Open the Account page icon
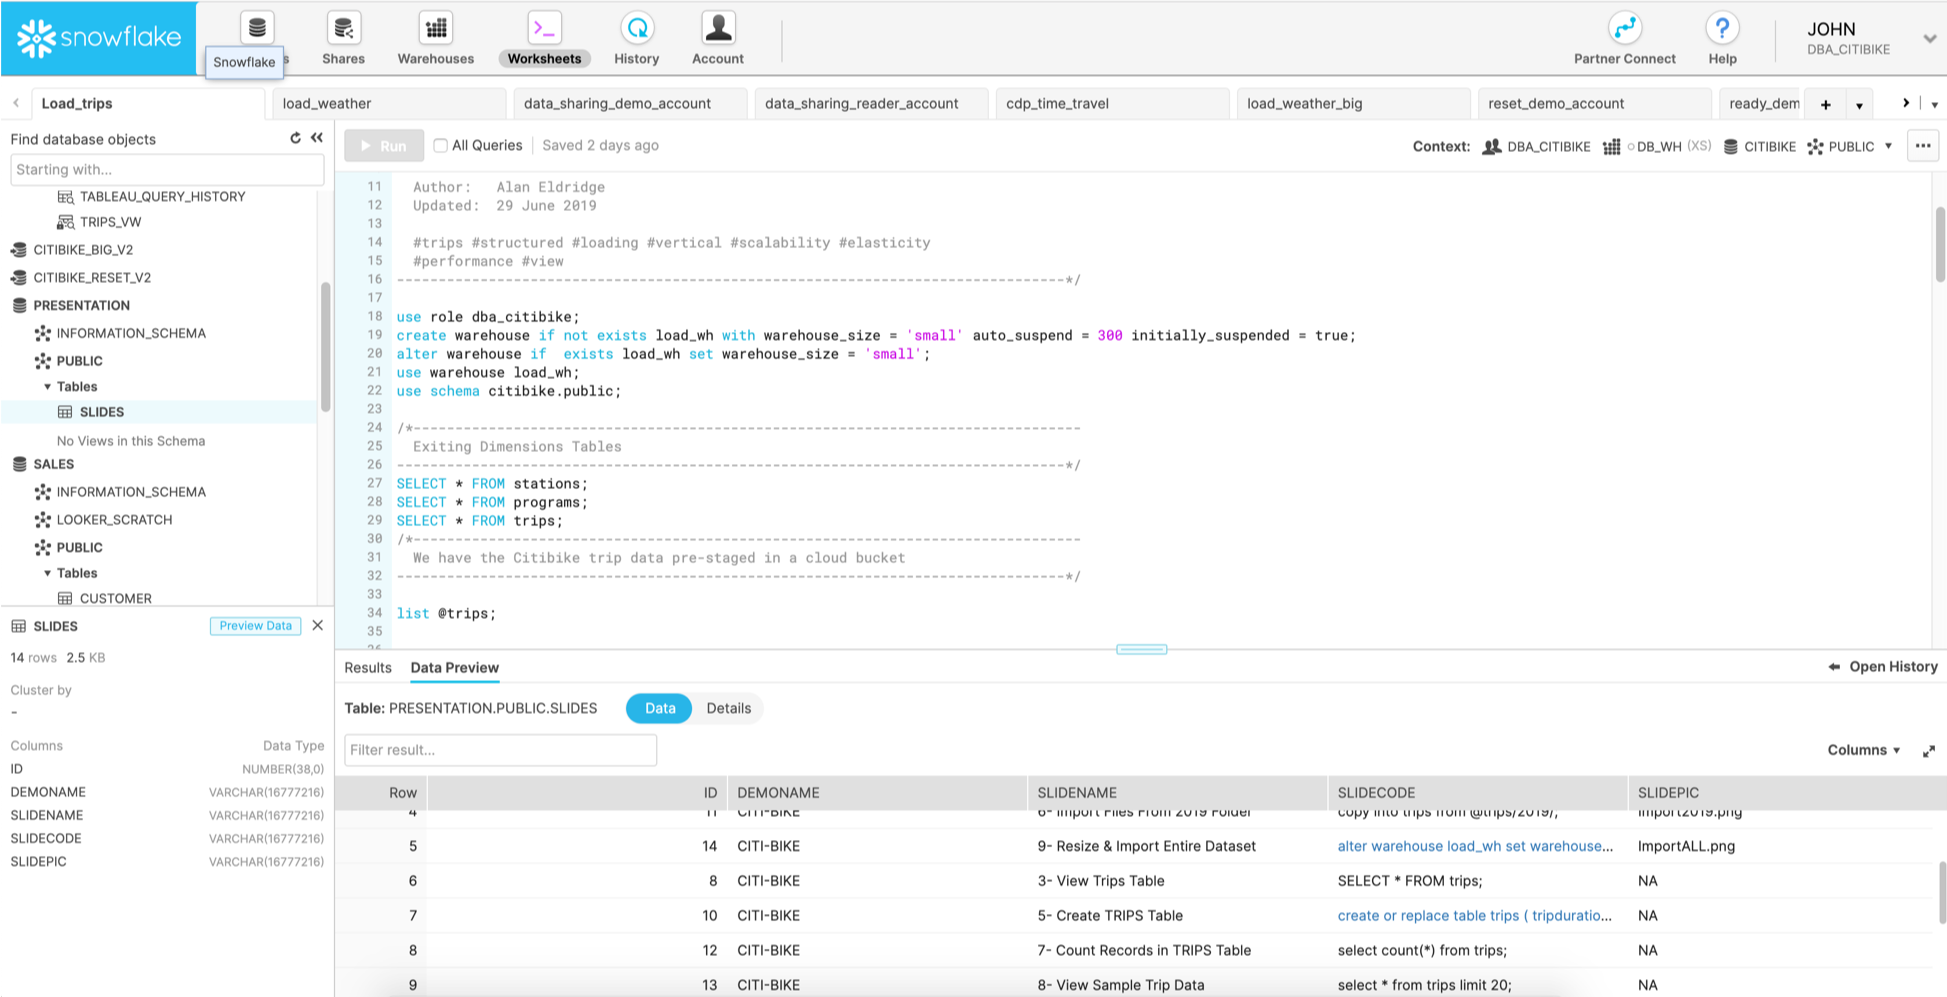Viewport: 1947px width, 997px height. [x=718, y=28]
